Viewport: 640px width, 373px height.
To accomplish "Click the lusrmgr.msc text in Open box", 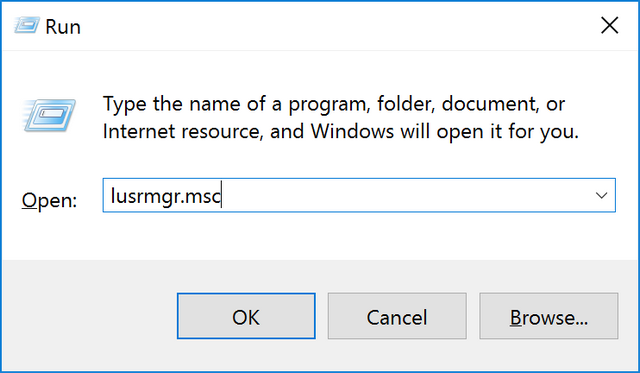I will pos(166,196).
